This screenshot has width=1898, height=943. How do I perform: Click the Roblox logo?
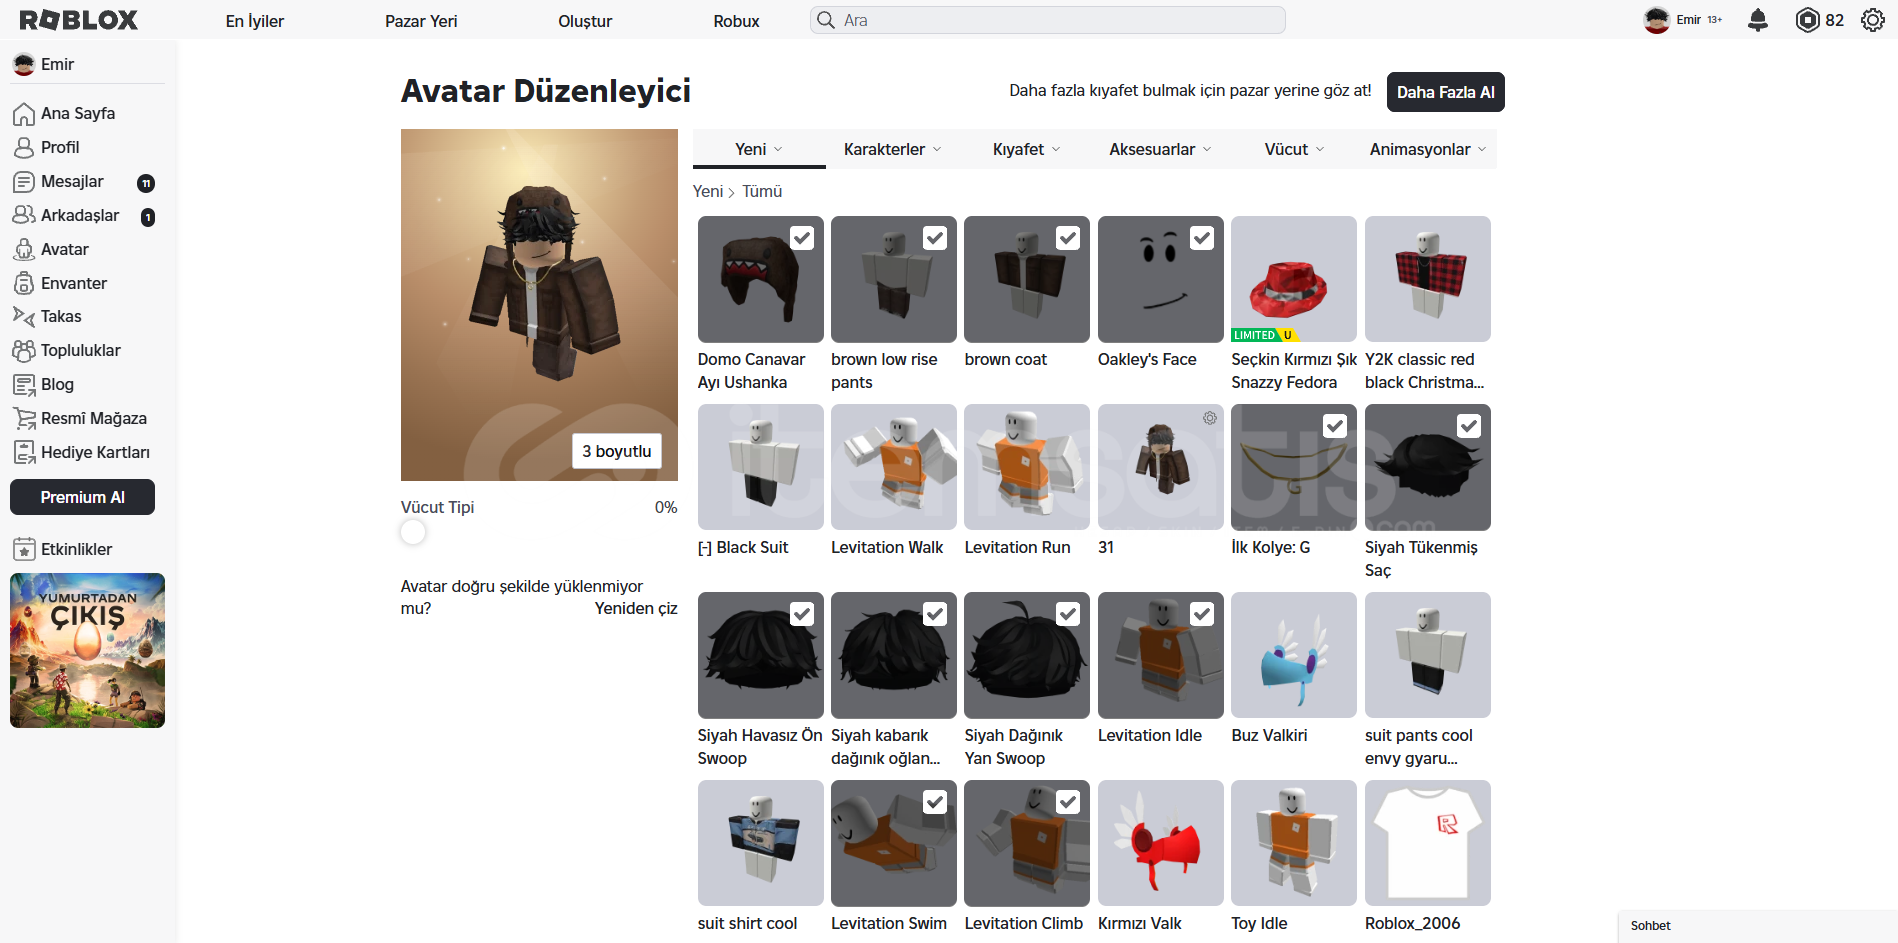tap(79, 20)
